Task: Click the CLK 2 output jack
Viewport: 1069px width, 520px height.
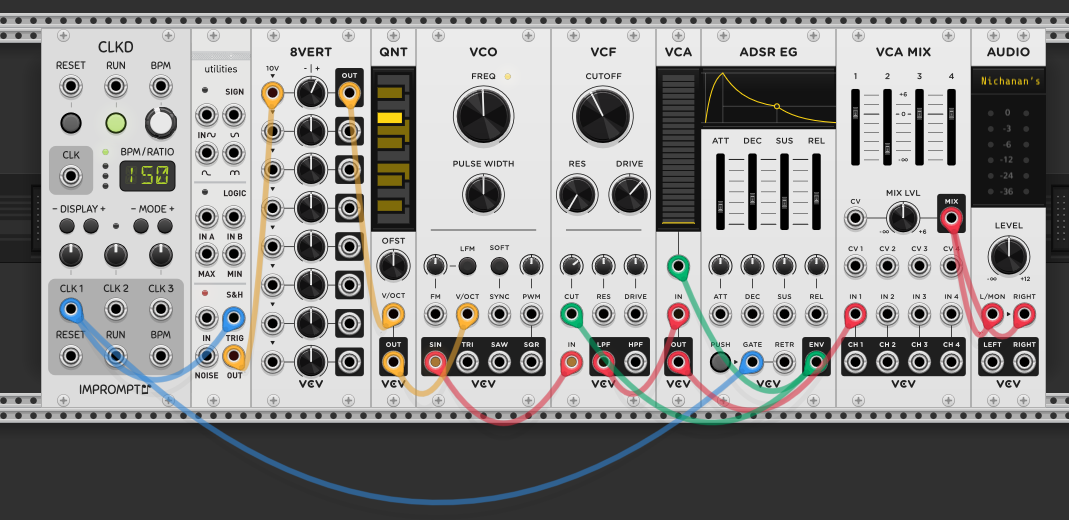Action: [115, 310]
